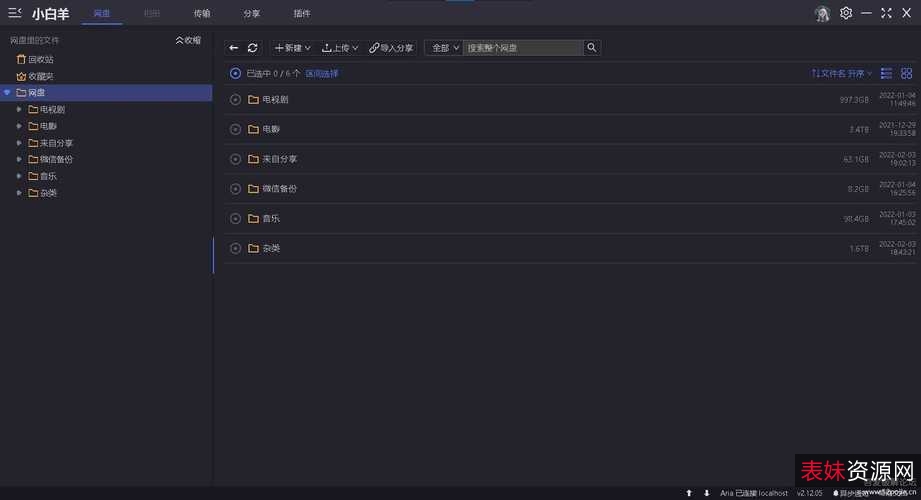921x500 pixels.
Task: Open the 文件名 升序 sort dropdown
Action: coord(842,73)
